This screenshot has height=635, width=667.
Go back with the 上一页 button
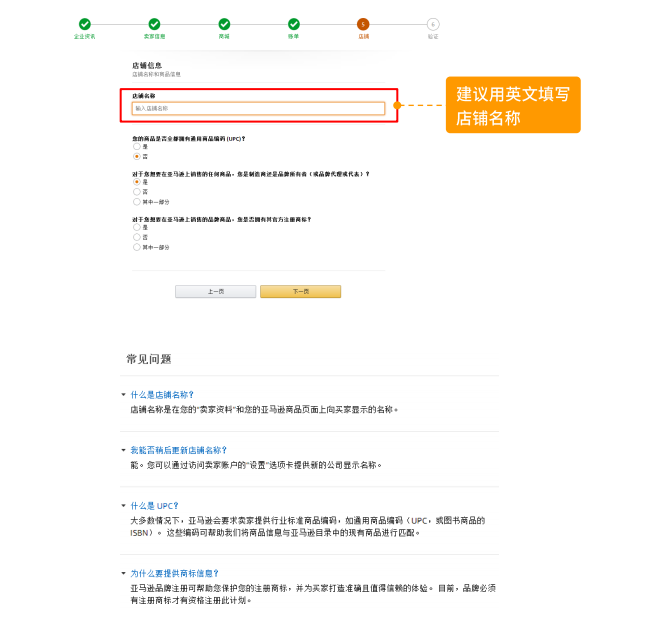pos(215,291)
